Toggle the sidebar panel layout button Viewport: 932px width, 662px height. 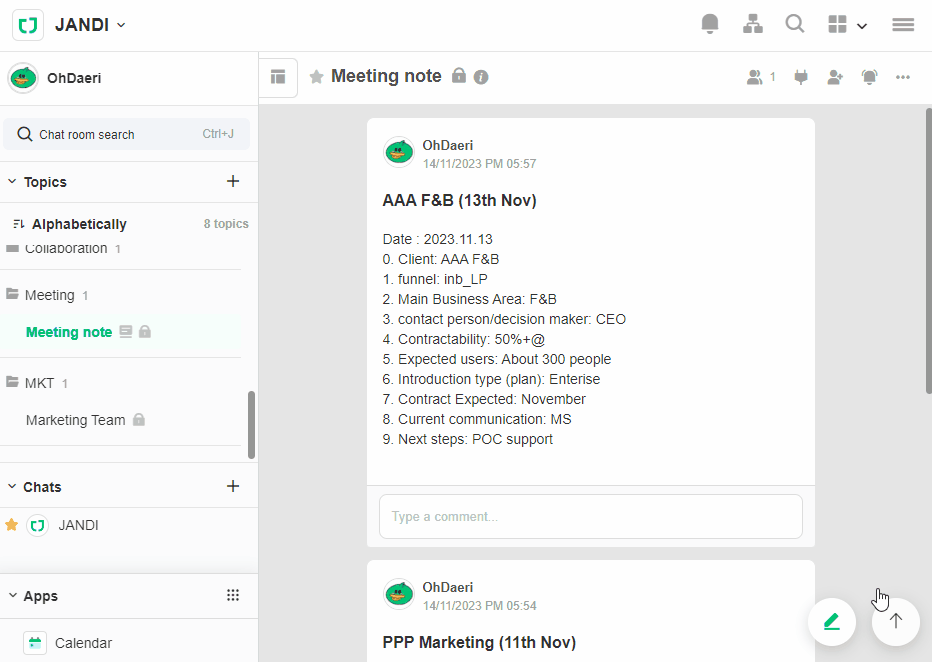[x=278, y=77]
